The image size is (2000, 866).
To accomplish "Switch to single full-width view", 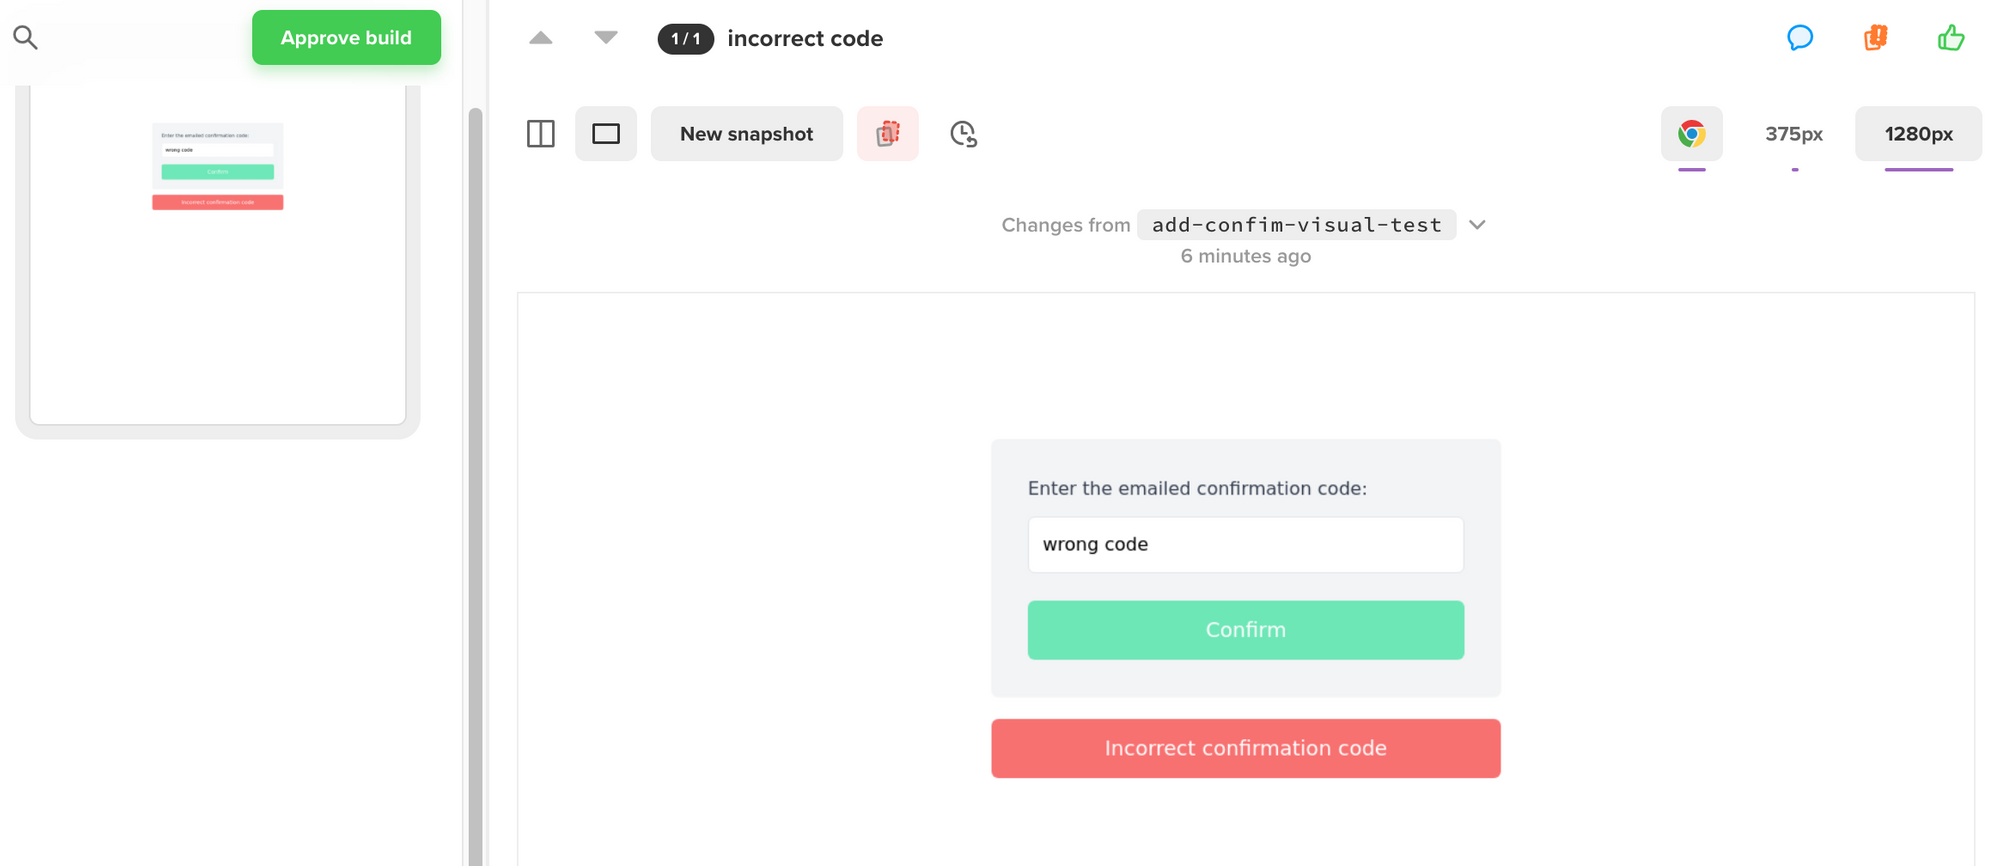I will [x=606, y=134].
